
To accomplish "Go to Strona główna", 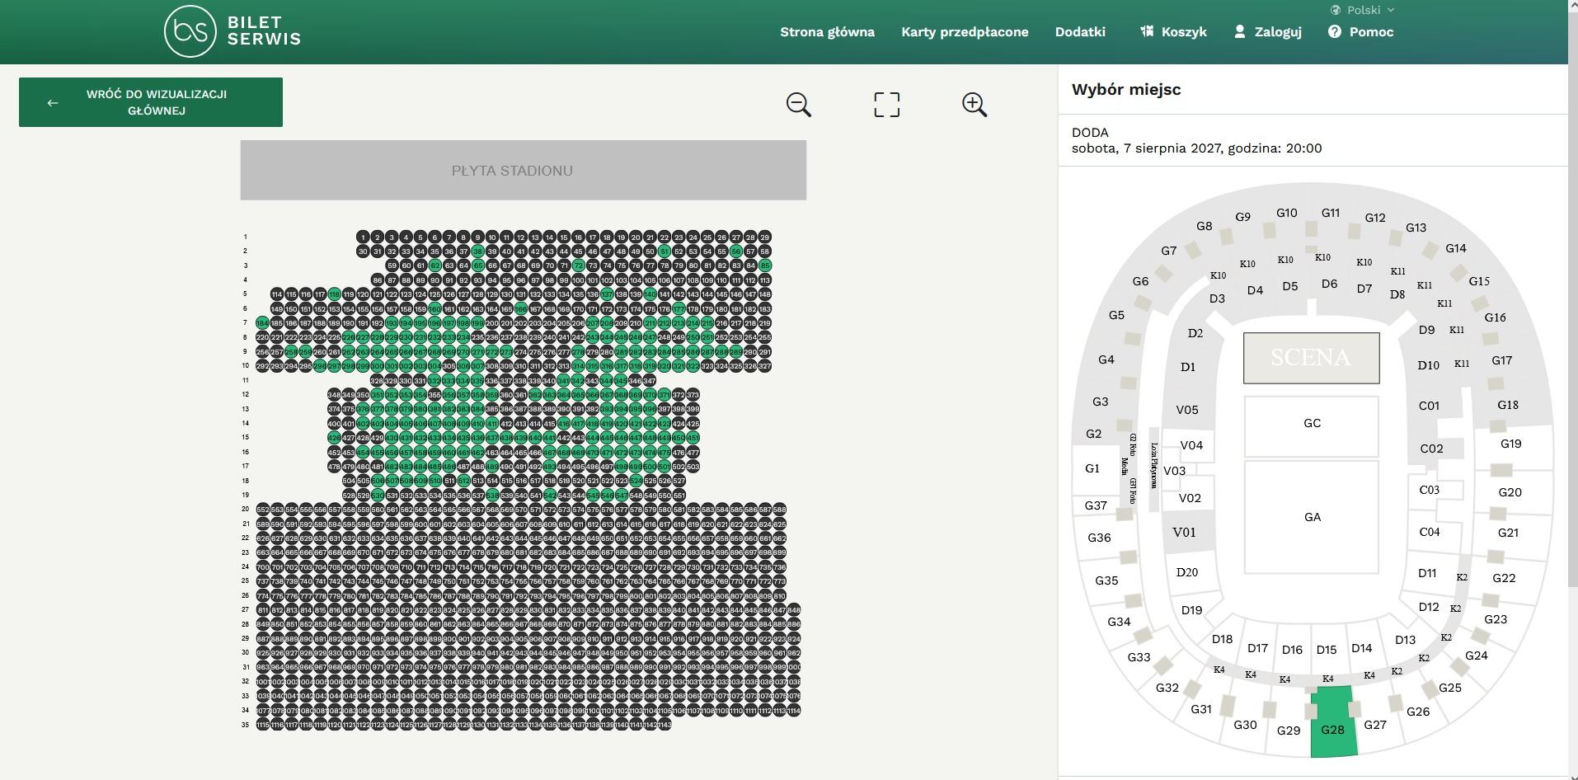I will click(827, 32).
